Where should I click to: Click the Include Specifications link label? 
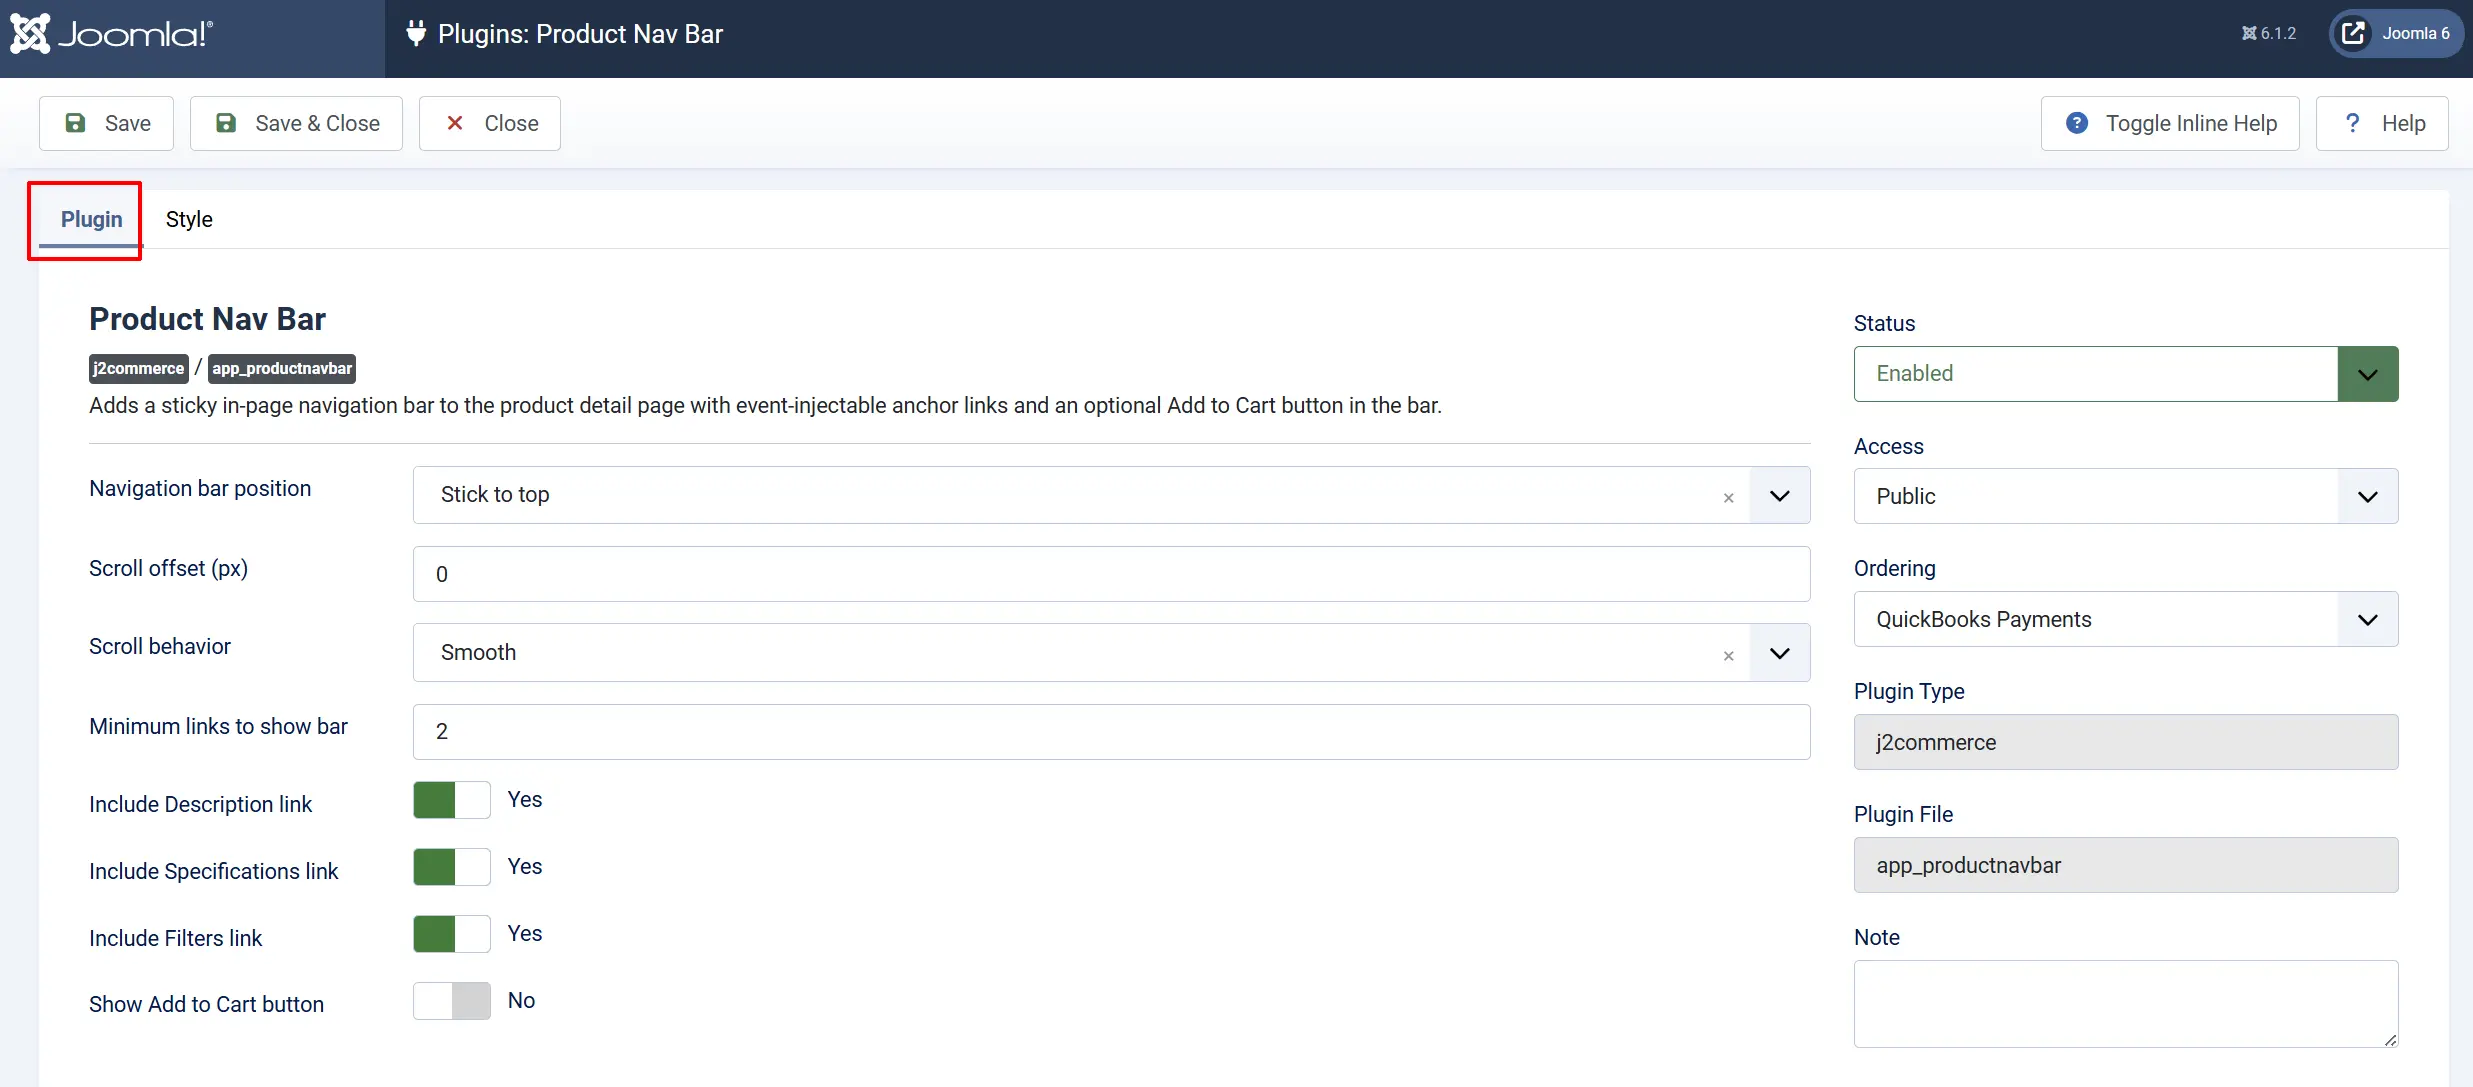pyautogui.click(x=213, y=871)
